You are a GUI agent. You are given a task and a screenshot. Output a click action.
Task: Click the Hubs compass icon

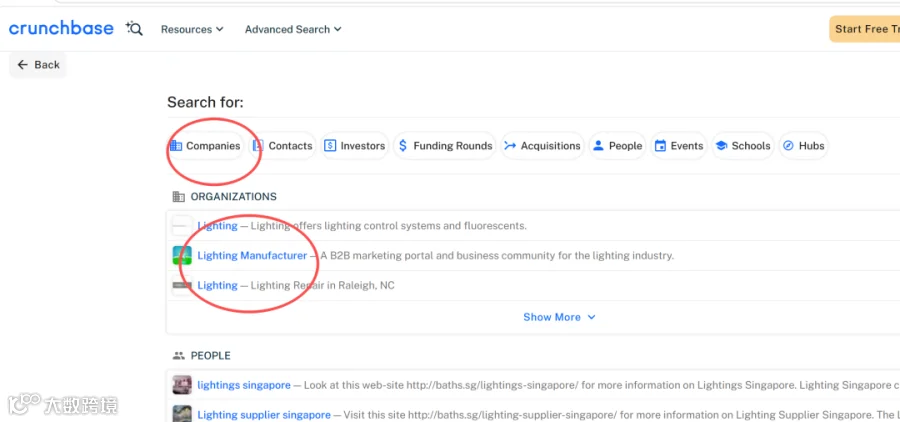789,146
